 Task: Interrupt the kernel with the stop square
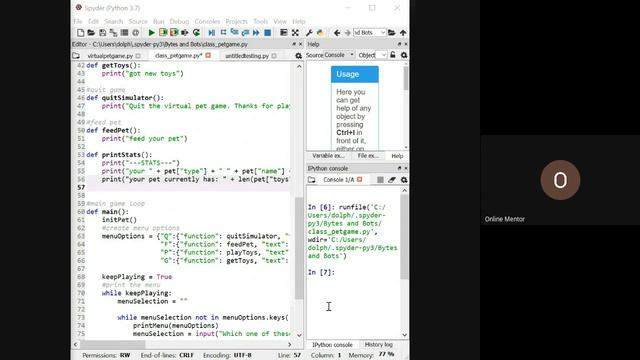pyautogui.click(x=380, y=180)
